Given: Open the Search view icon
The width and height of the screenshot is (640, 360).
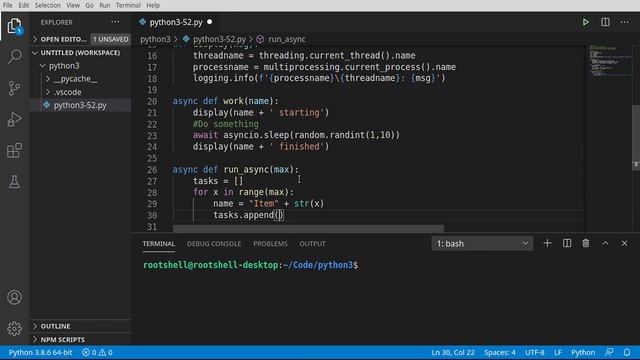Looking at the screenshot, I should [14, 56].
